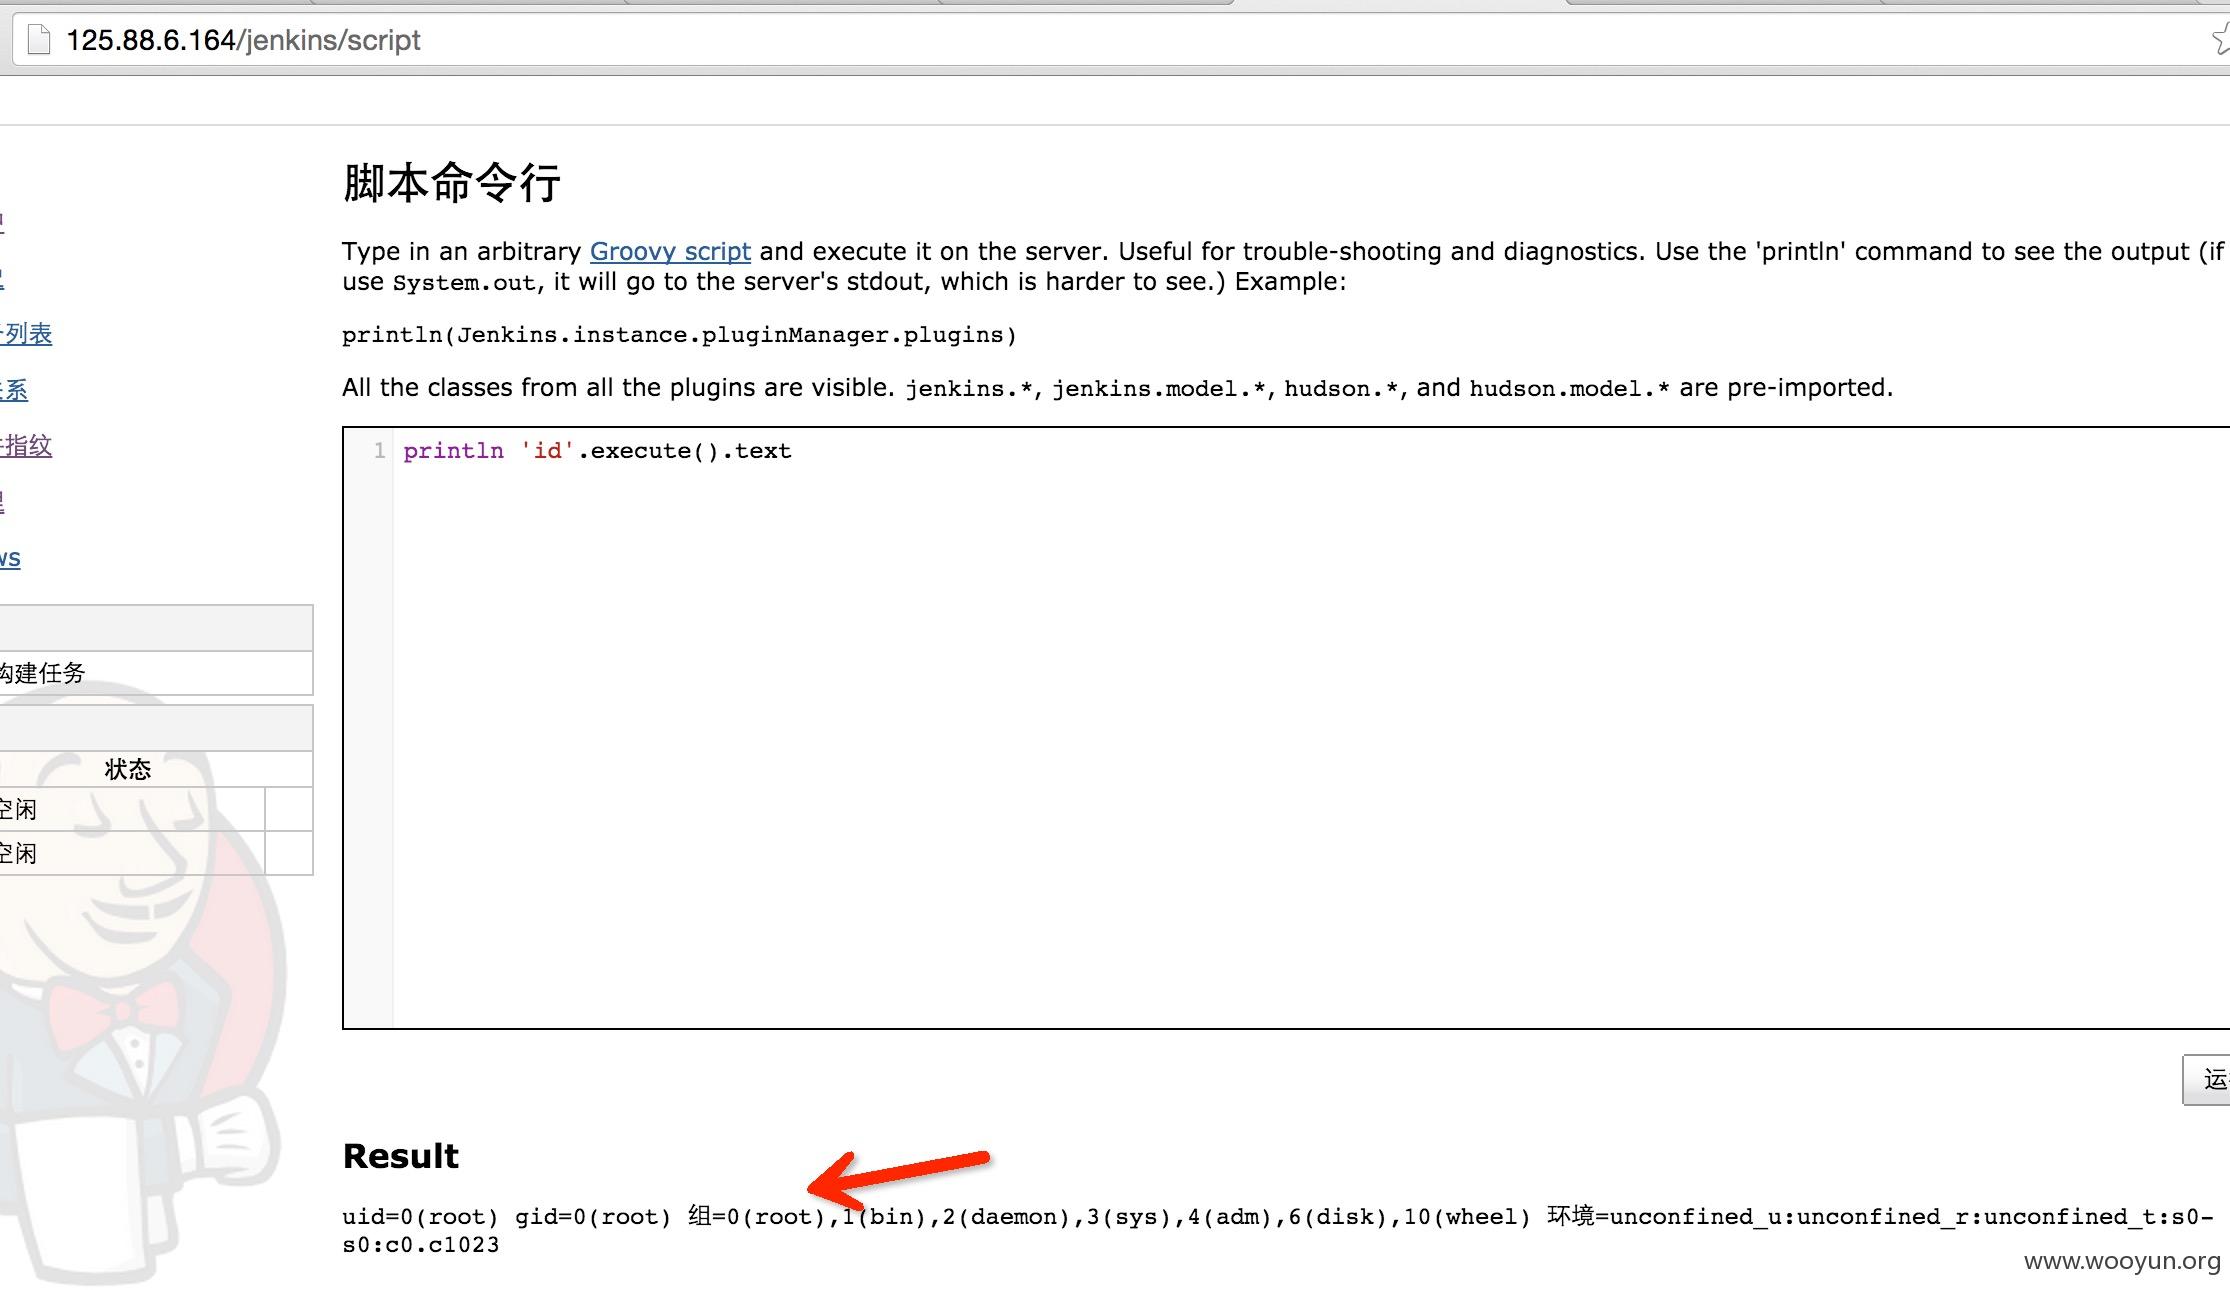Click the 脚本命令行 page heading
Screen dimensions: 2230x1290
(452, 183)
